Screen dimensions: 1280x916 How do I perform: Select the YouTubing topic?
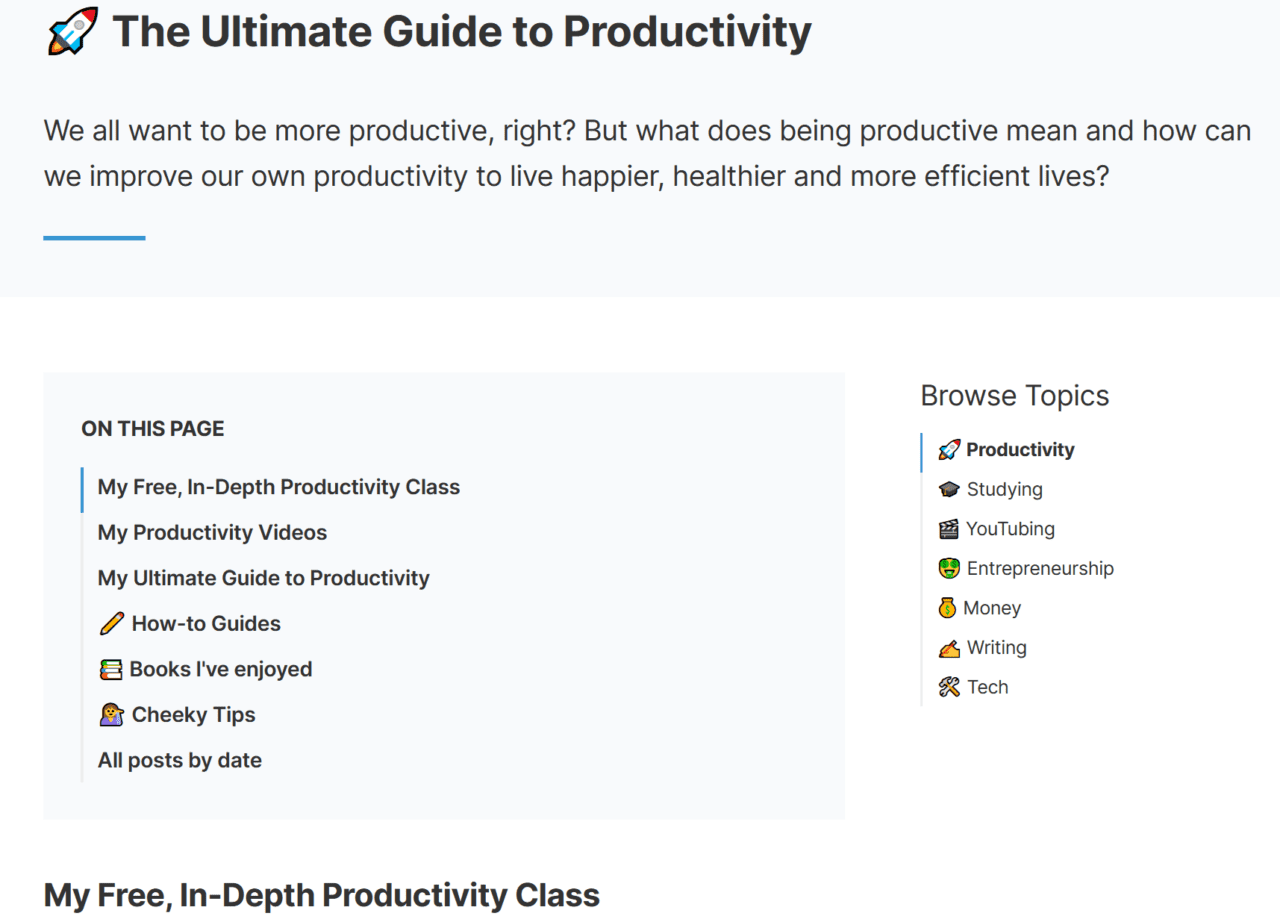pyautogui.click(x=1010, y=529)
